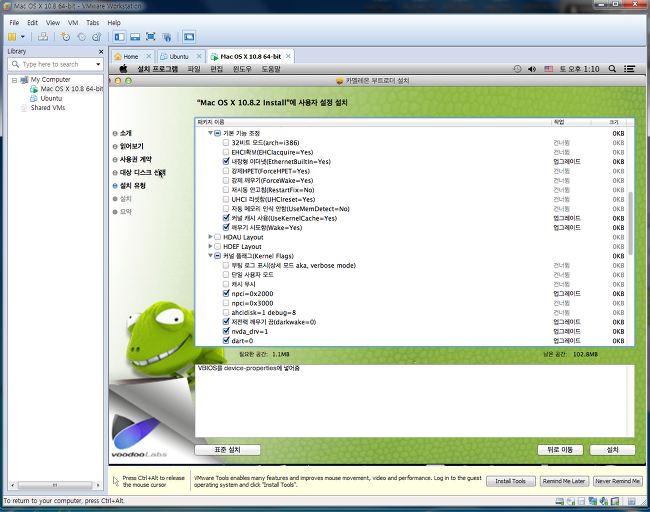
Task: Click the 설치 install button
Action: [x=612, y=450]
